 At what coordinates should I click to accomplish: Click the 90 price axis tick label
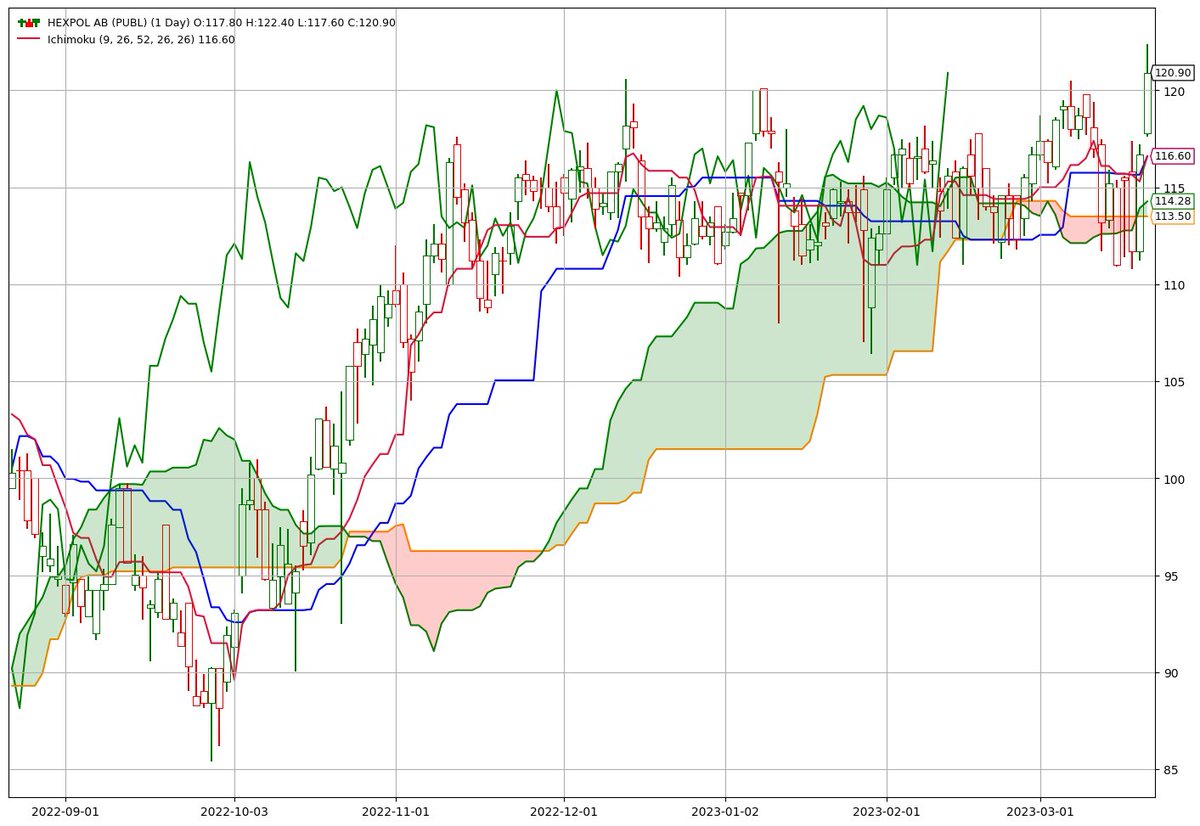click(x=1170, y=673)
